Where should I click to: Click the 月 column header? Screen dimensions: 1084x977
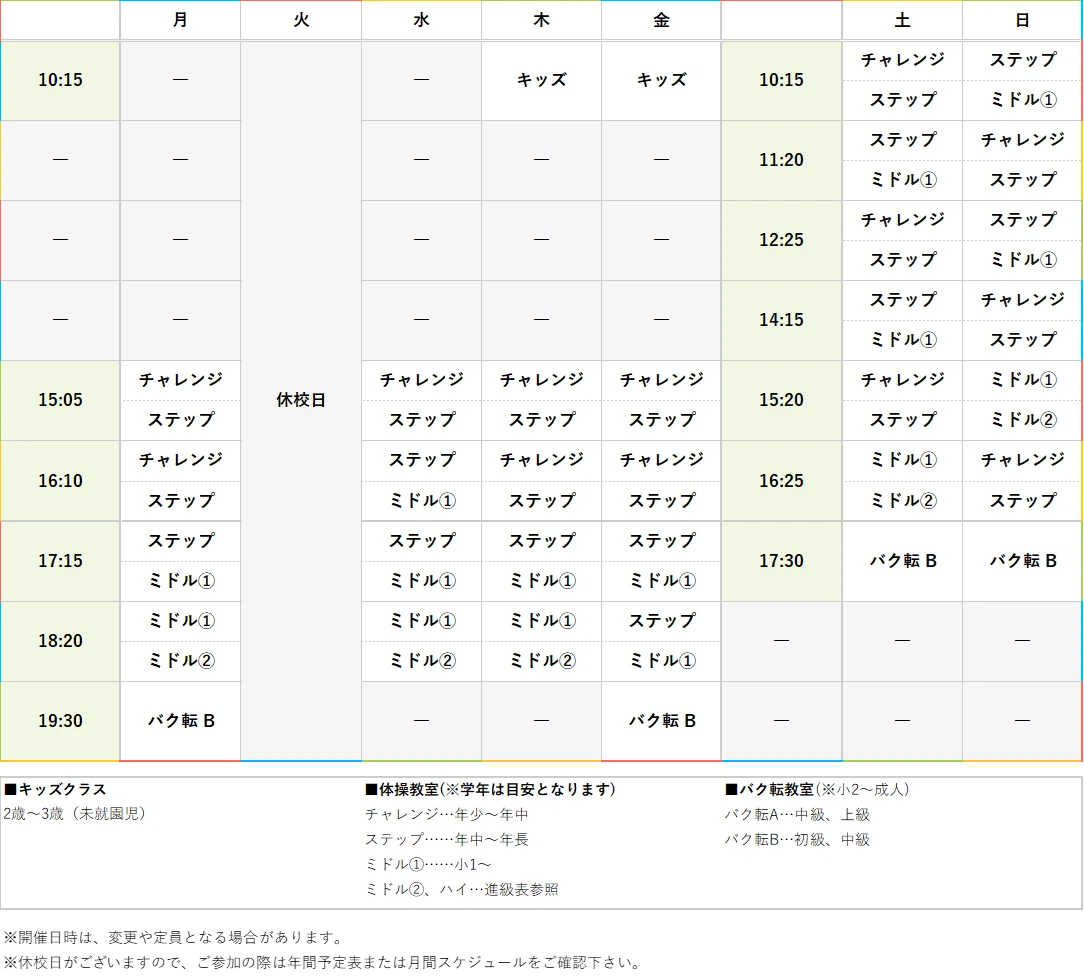tap(180, 20)
